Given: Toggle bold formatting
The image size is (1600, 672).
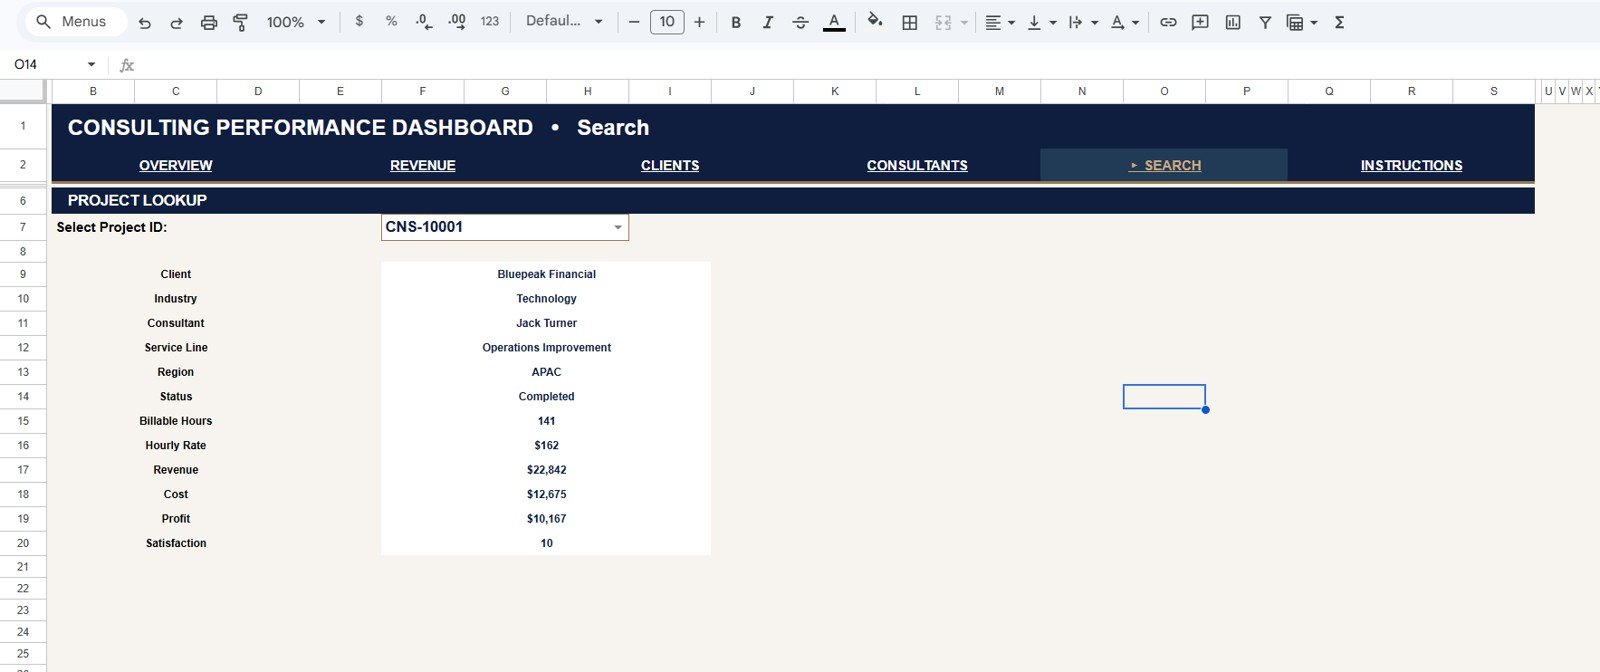Looking at the screenshot, I should pyautogui.click(x=736, y=22).
